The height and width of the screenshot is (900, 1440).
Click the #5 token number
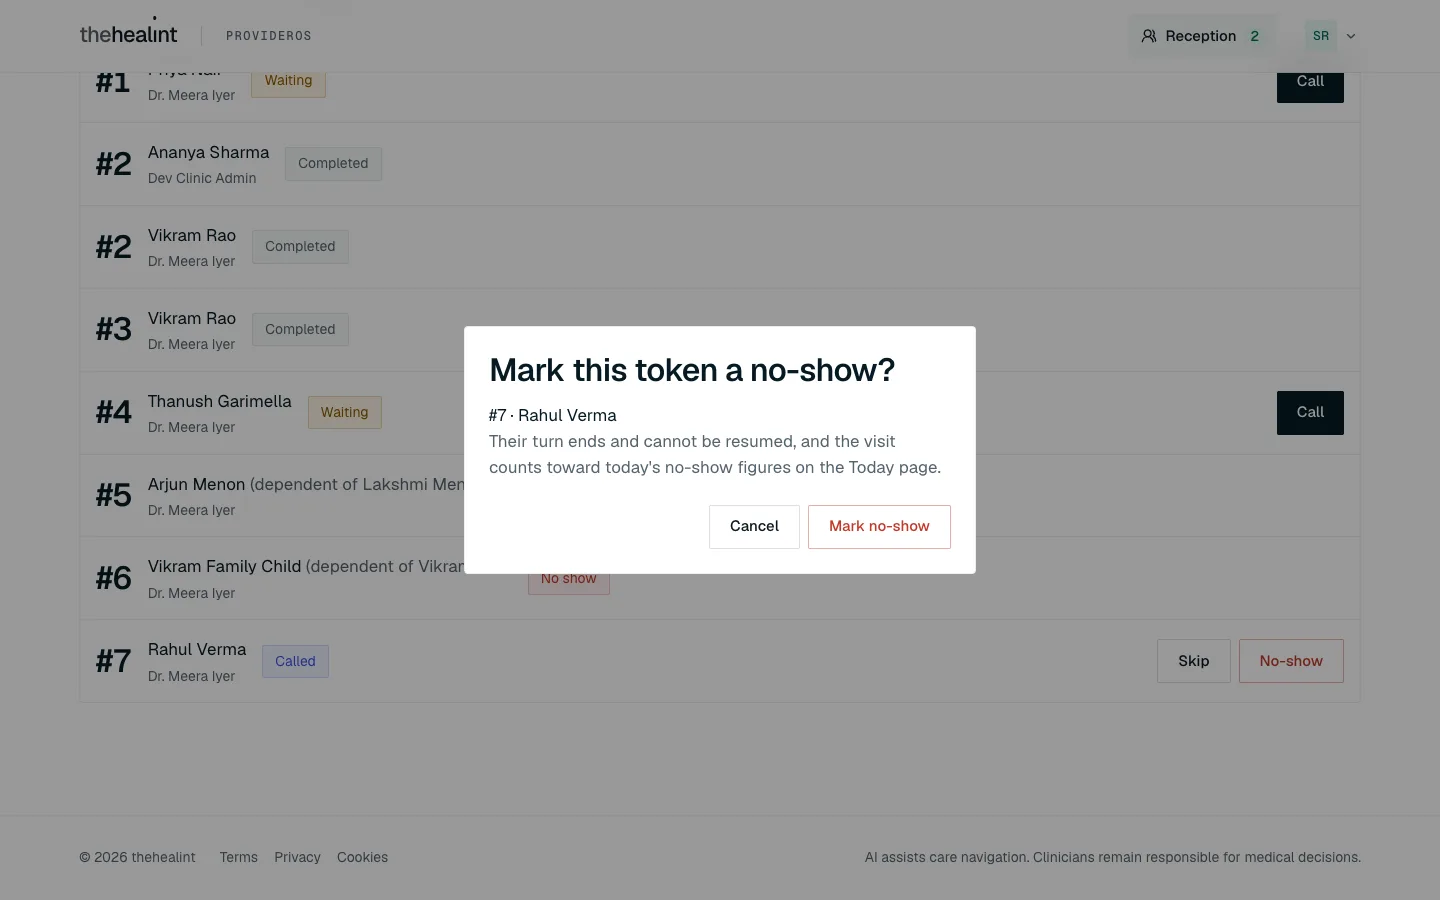tap(114, 495)
